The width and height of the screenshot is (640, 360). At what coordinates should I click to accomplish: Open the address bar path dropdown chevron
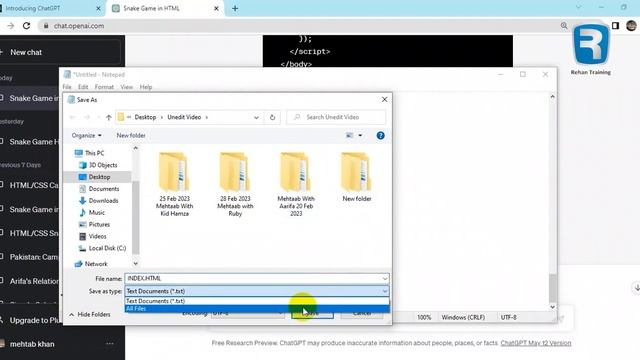coord(256,118)
